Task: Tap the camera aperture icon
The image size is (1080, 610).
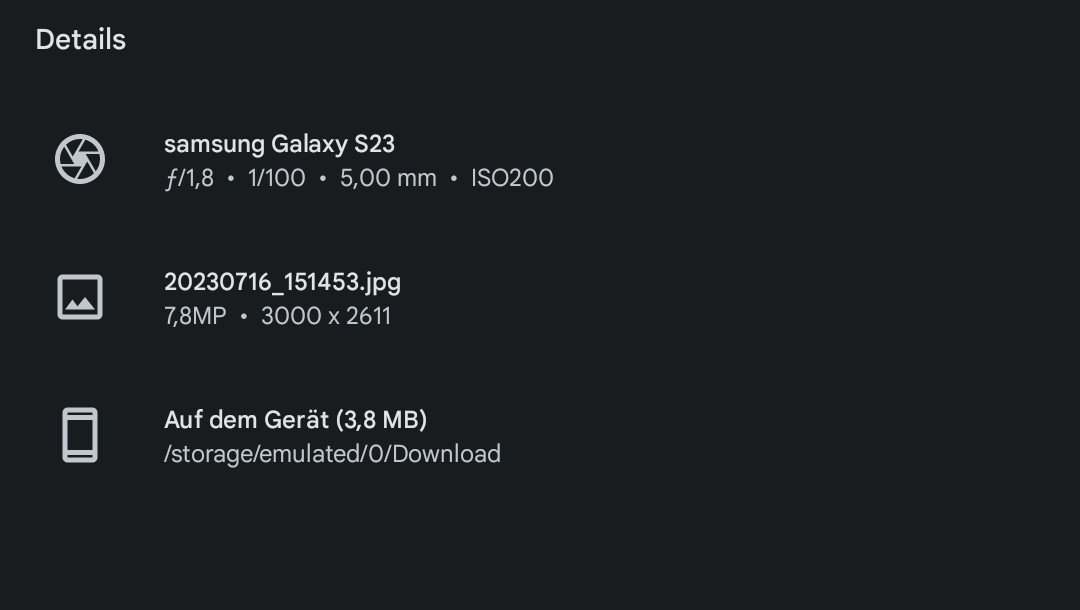Action: tap(80, 160)
